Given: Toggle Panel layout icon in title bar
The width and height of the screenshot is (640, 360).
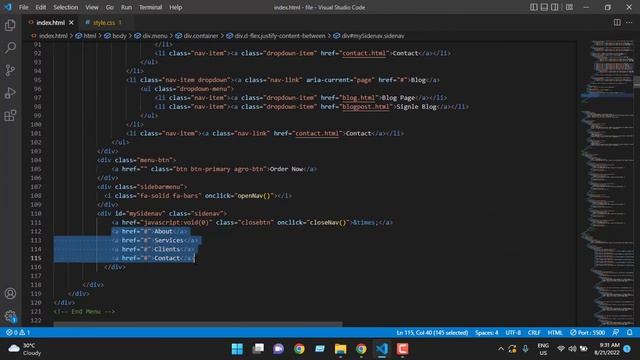Looking at the screenshot, I should (544, 7).
